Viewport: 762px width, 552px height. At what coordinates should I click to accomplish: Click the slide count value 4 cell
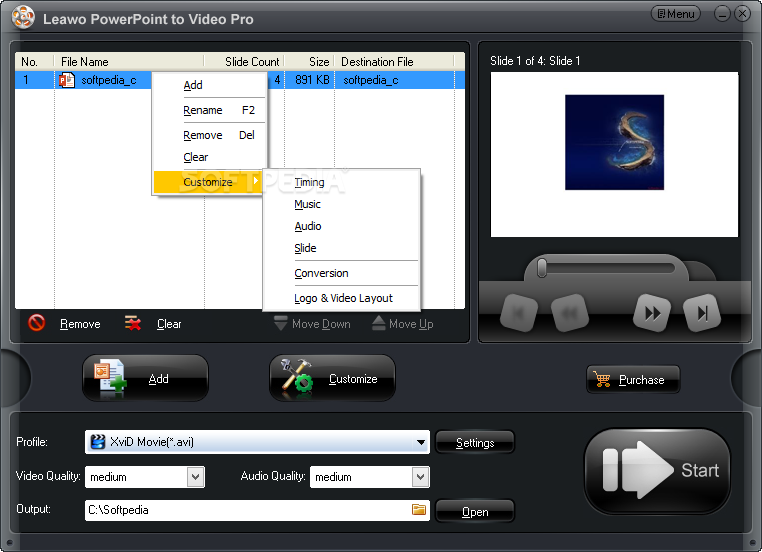pyautogui.click(x=277, y=80)
